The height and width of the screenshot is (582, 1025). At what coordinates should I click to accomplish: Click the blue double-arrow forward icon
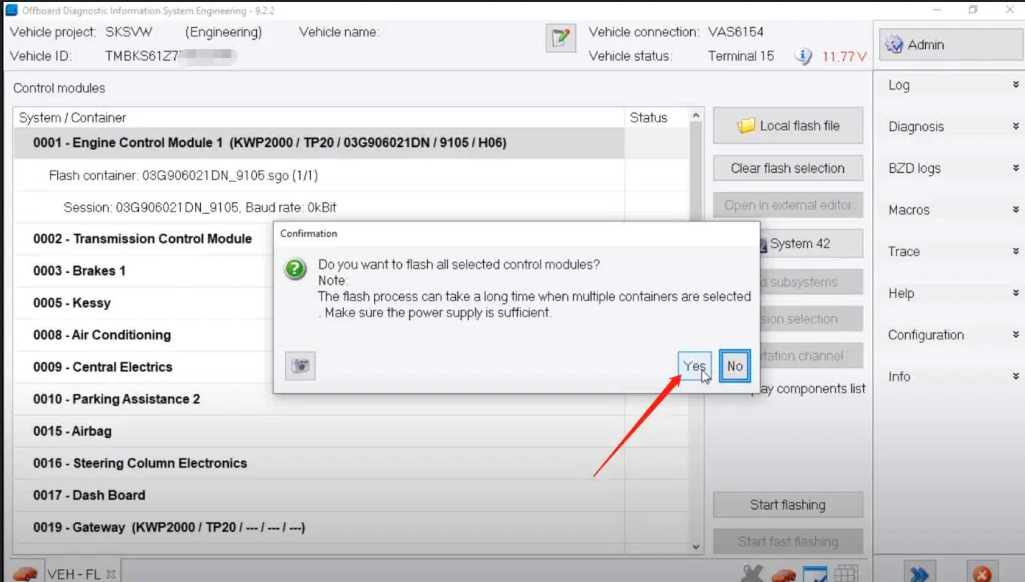[x=919, y=573]
